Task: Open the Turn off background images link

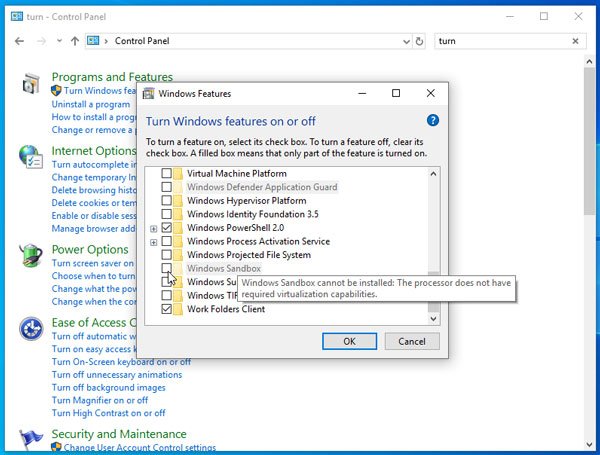Action: click(109, 387)
